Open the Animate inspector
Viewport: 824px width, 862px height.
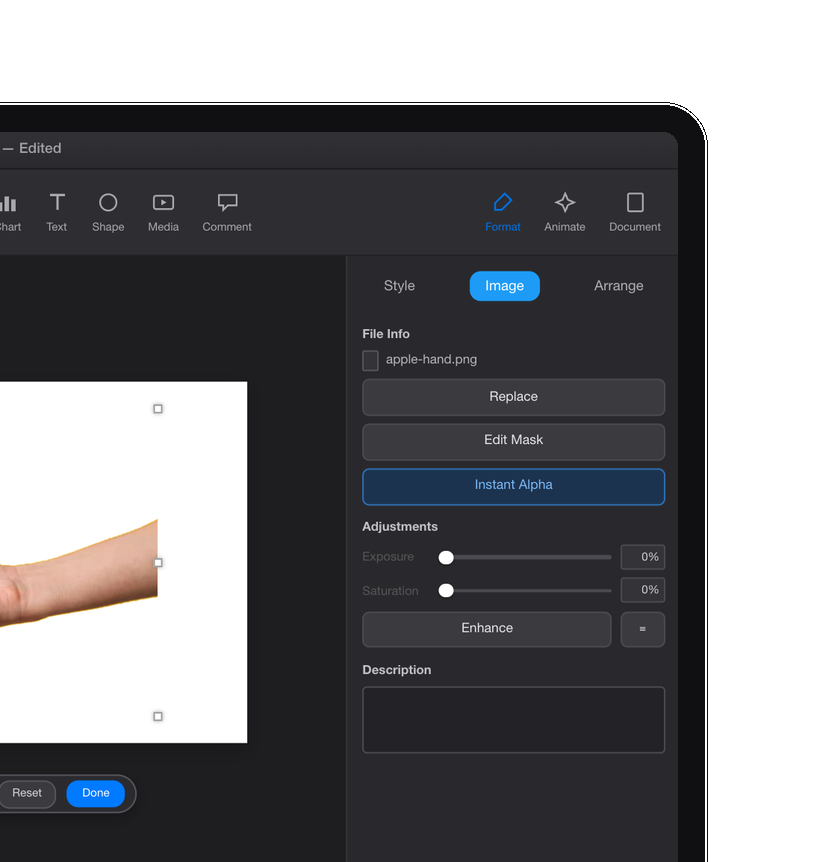(x=565, y=212)
